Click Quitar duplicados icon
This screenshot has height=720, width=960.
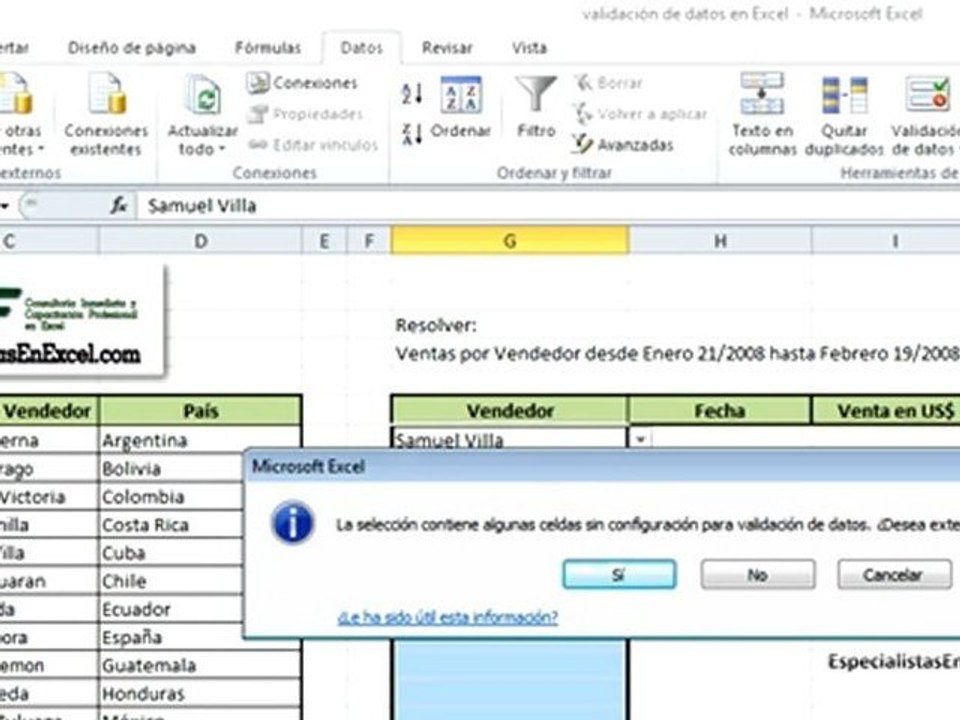pyautogui.click(x=844, y=114)
